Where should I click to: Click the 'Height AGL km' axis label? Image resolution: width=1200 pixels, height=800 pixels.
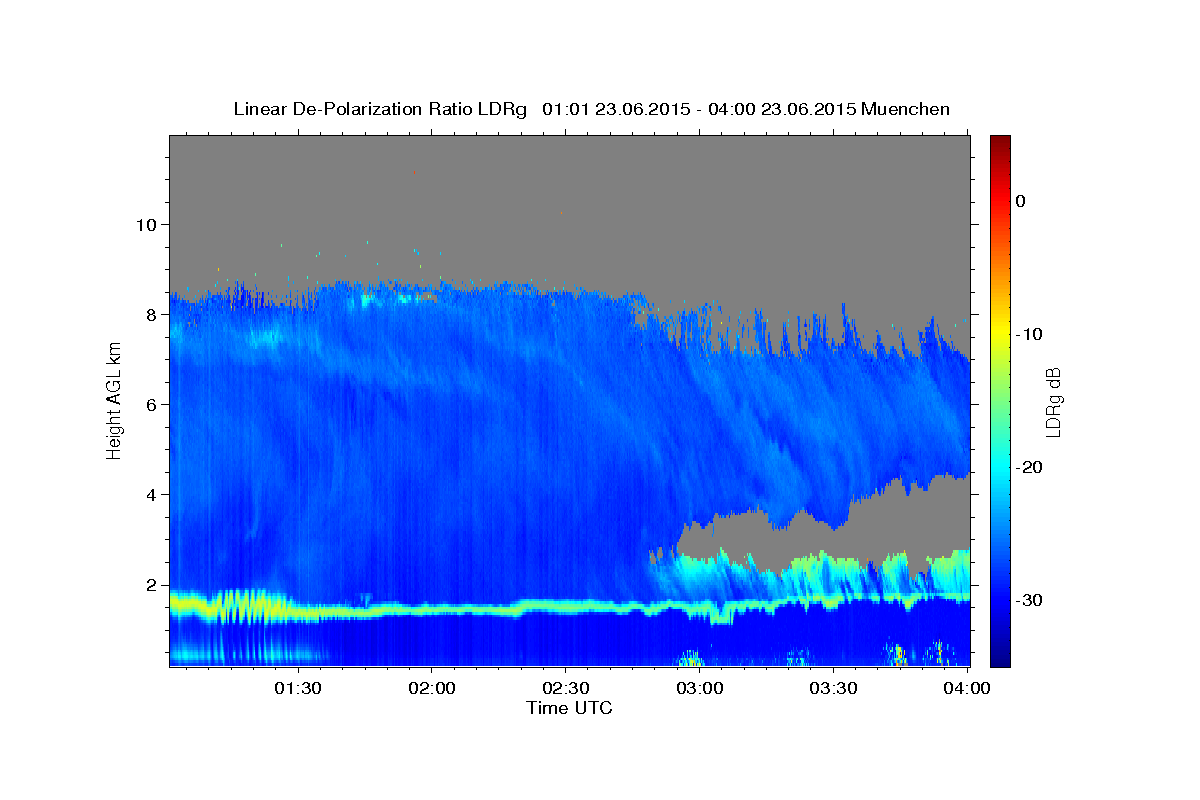pyautogui.click(x=114, y=400)
